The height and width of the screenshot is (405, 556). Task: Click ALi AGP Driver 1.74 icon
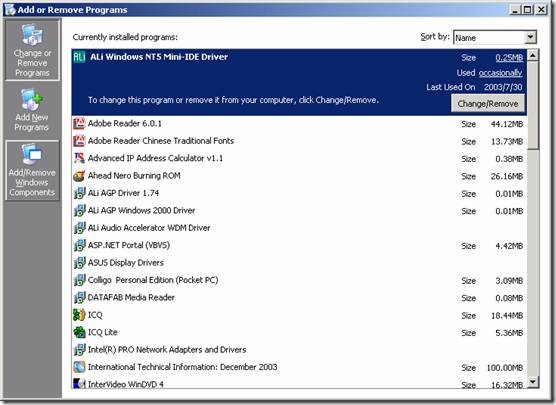click(79, 193)
